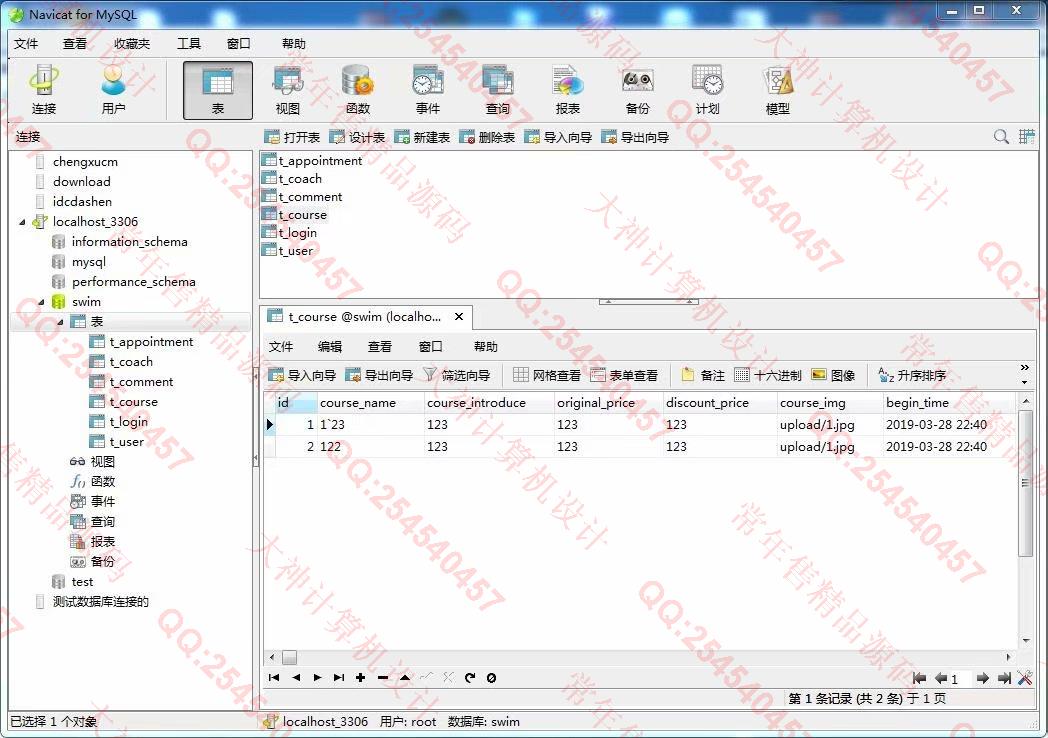Click object list 导入向导 import wizard
This screenshot has height=738, width=1048.
(x=558, y=137)
